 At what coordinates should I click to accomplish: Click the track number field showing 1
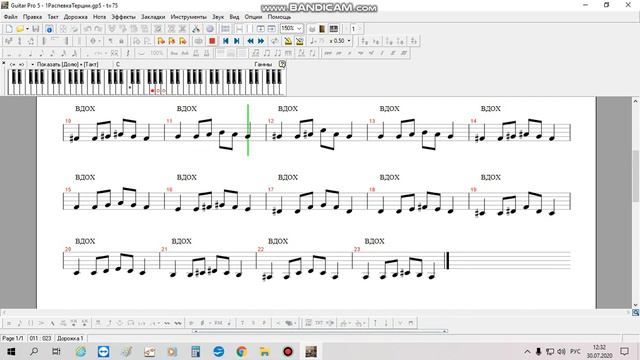(x=353, y=29)
